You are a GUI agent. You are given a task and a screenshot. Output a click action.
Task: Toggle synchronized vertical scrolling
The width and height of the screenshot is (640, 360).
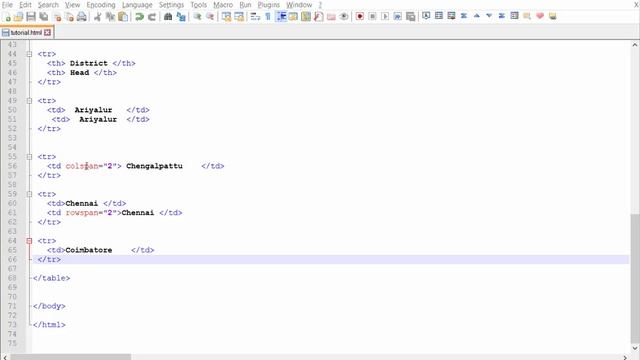click(x=226, y=17)
